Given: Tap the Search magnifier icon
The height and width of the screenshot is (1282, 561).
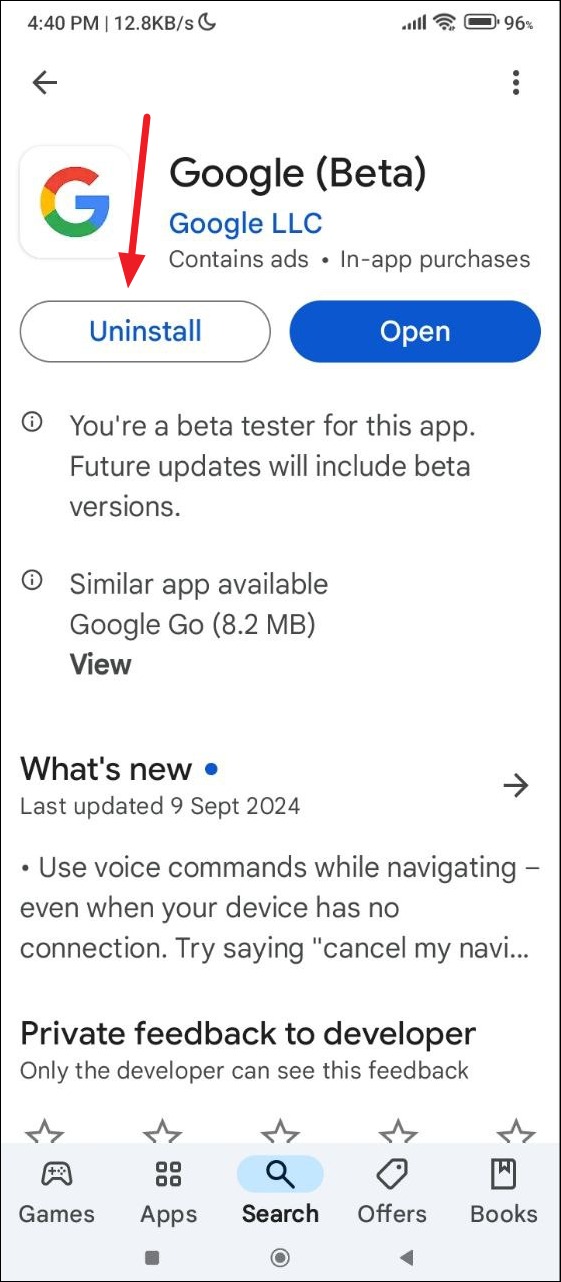Looking at the screenshot, I should pos(280,1173).
